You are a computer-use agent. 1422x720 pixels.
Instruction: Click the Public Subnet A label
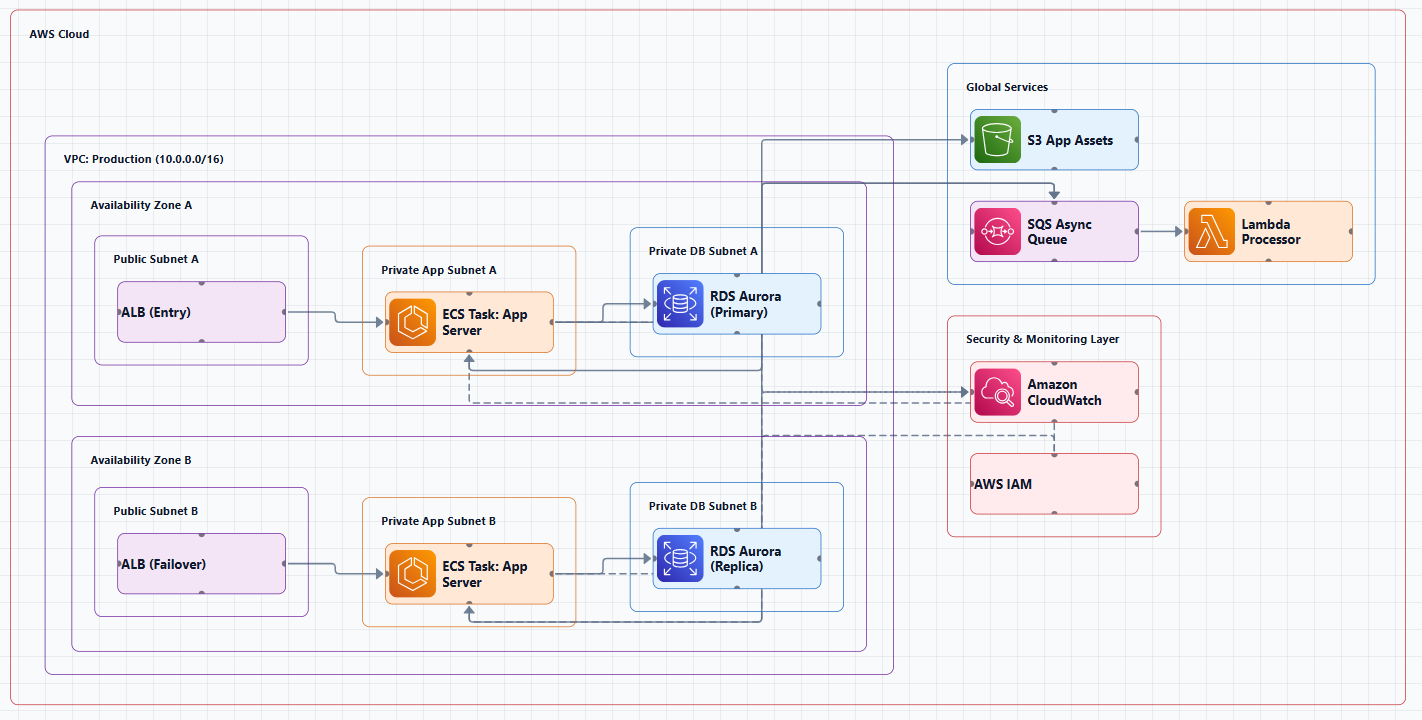tap(156, 259)
